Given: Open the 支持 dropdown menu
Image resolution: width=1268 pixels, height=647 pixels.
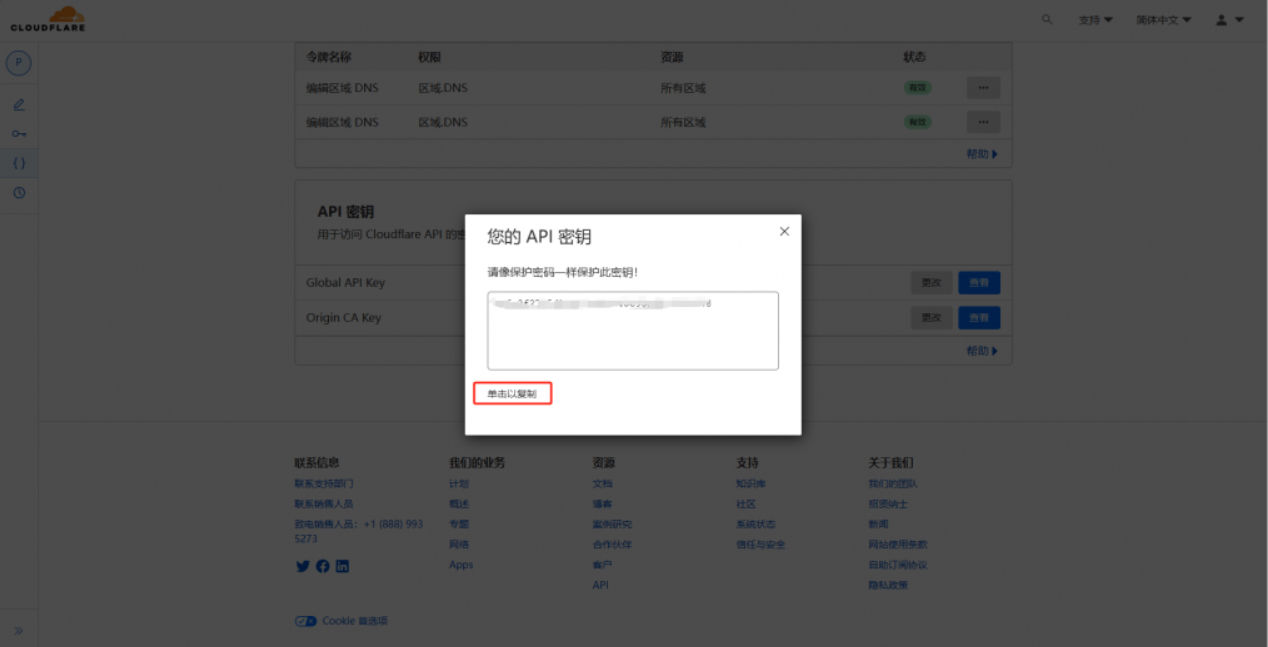Looking at the screenshot, I should pos(1095,20).
